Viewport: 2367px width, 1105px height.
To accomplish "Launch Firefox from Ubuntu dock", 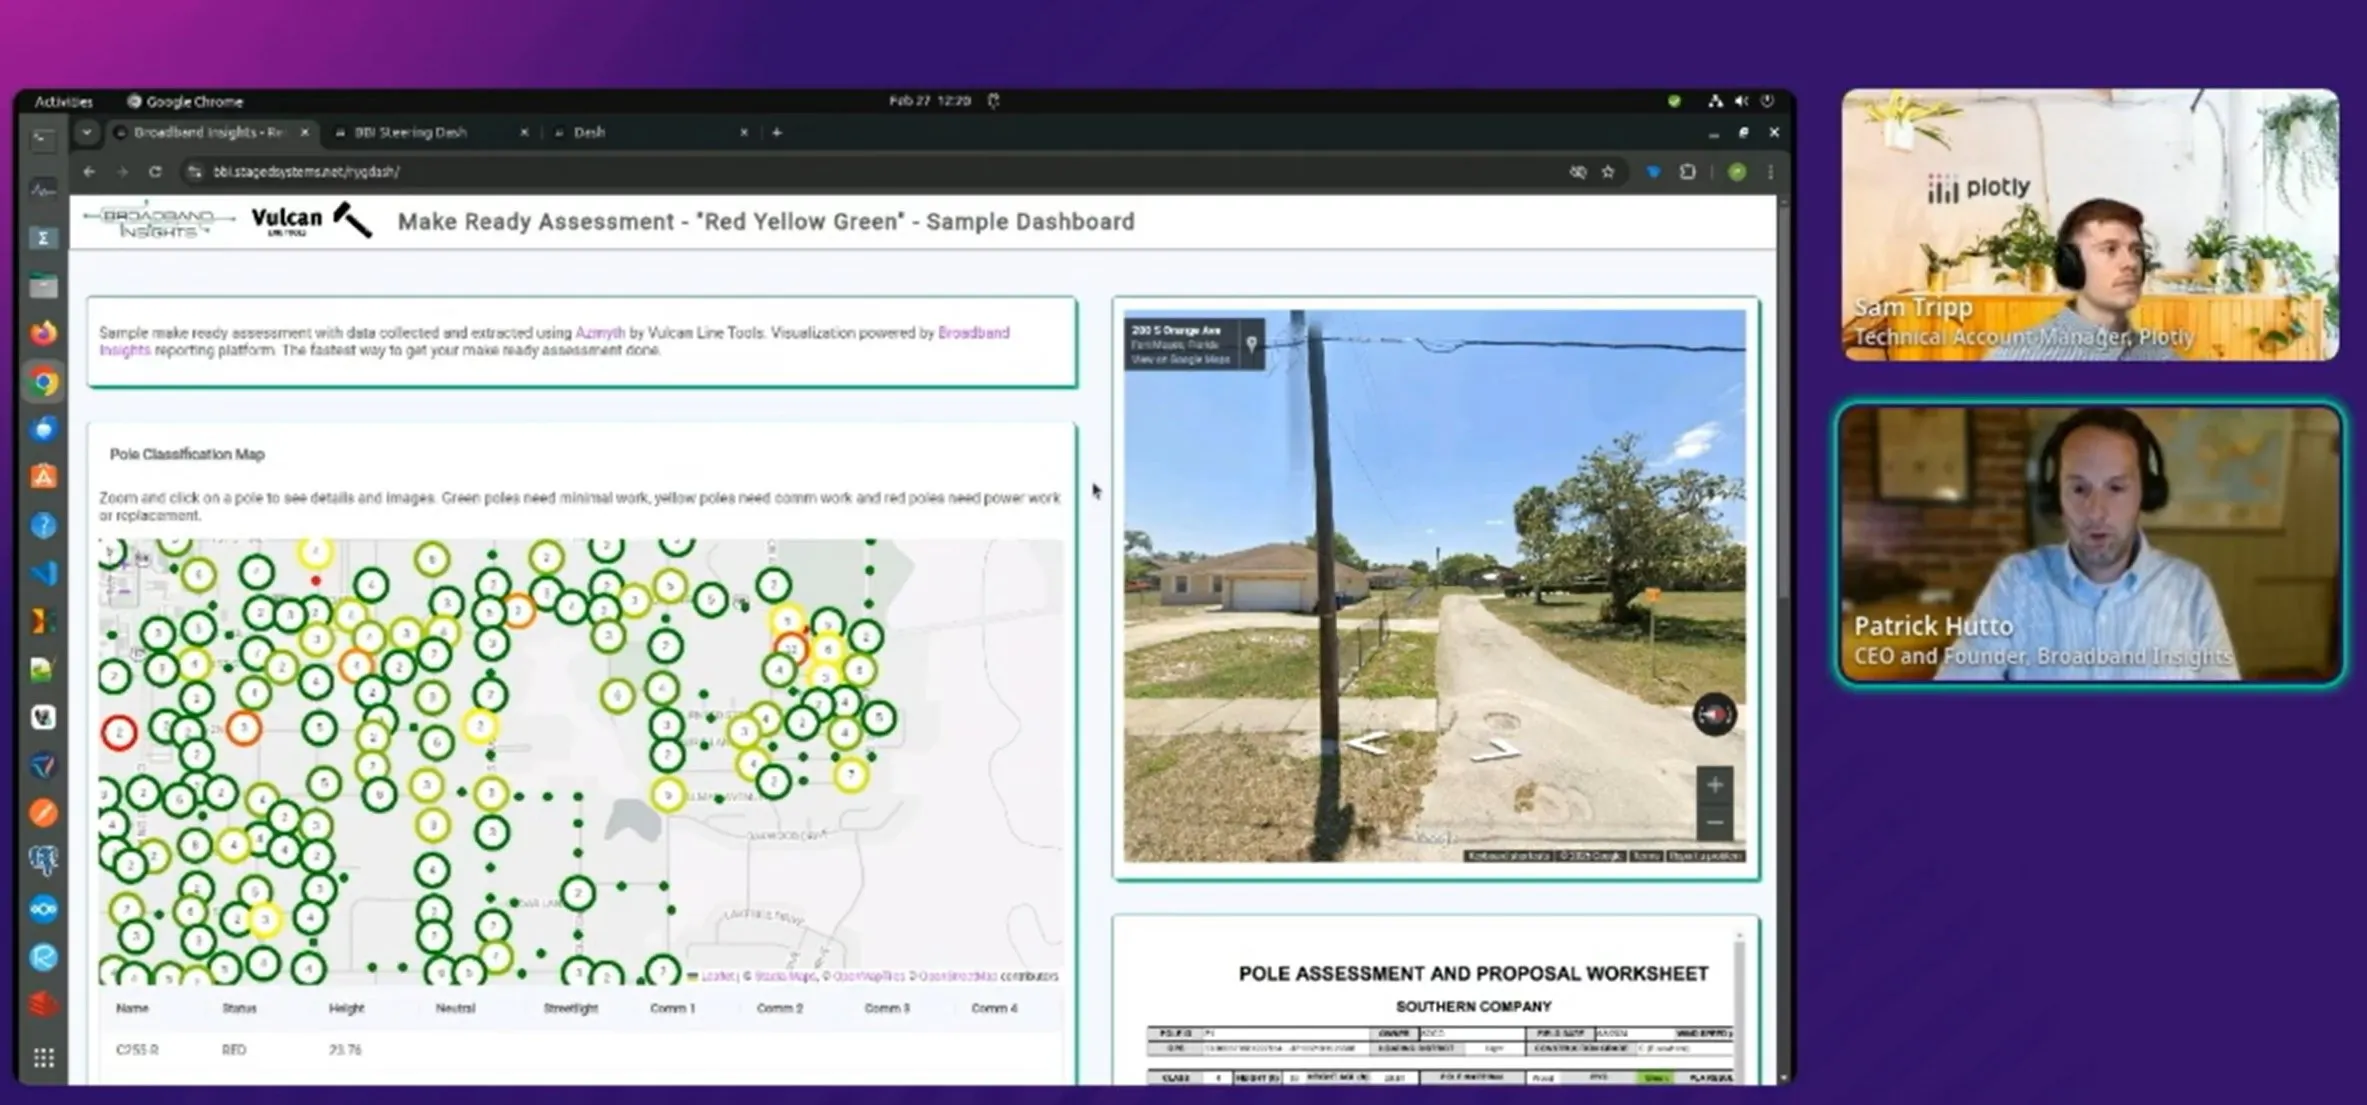I will click(43, 333).
